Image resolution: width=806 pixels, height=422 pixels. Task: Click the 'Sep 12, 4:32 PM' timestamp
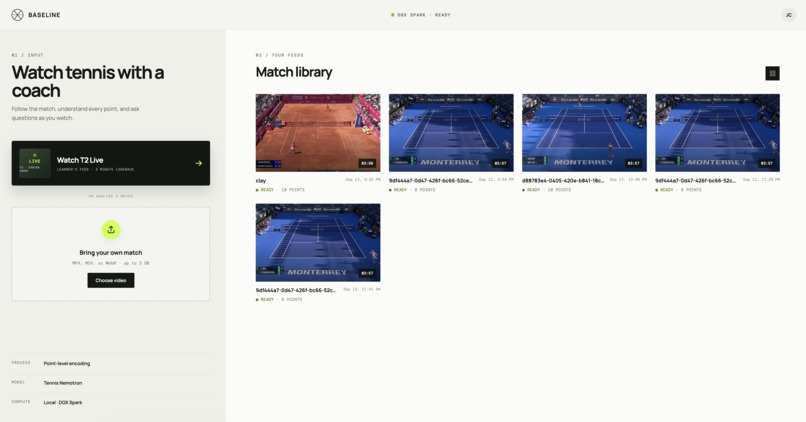pyautogui.click(x=363, y=180)
